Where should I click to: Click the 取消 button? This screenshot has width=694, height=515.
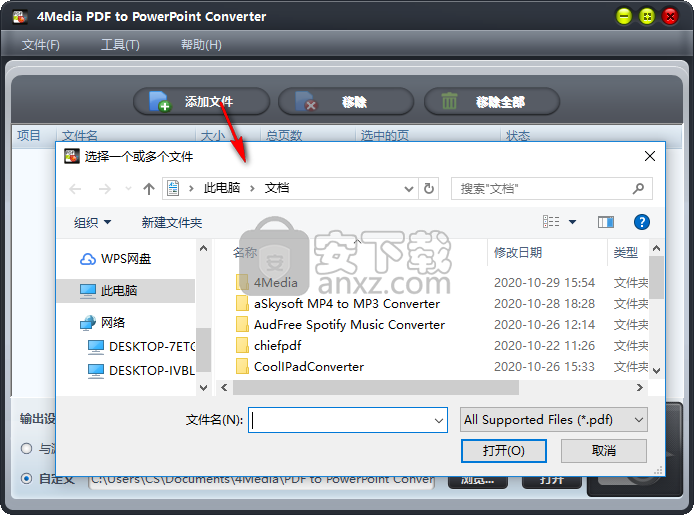click(x=604, y=451)
